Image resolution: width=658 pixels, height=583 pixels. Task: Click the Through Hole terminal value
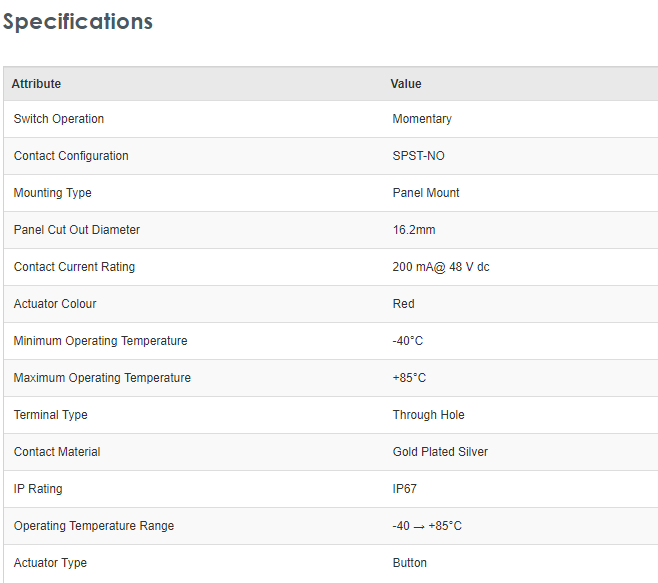pos(428,415)
